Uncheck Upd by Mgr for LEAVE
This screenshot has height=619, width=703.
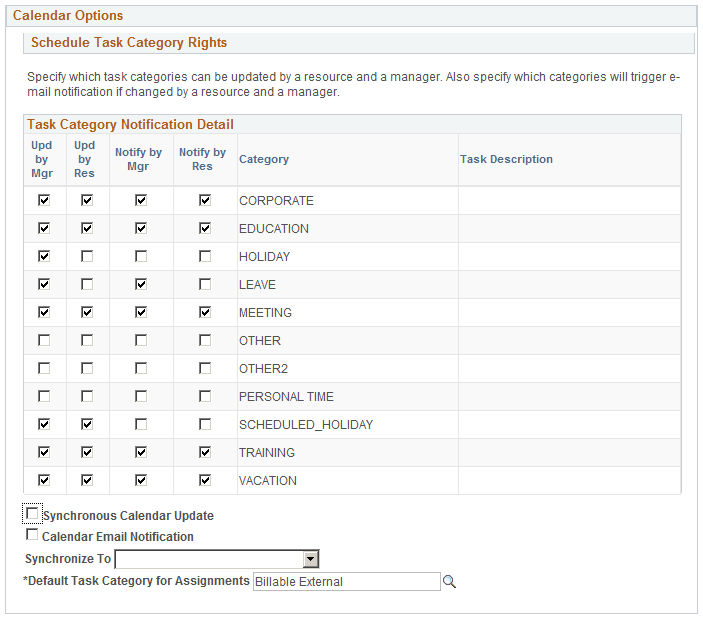pyautogui.click(x=44, y=284)
